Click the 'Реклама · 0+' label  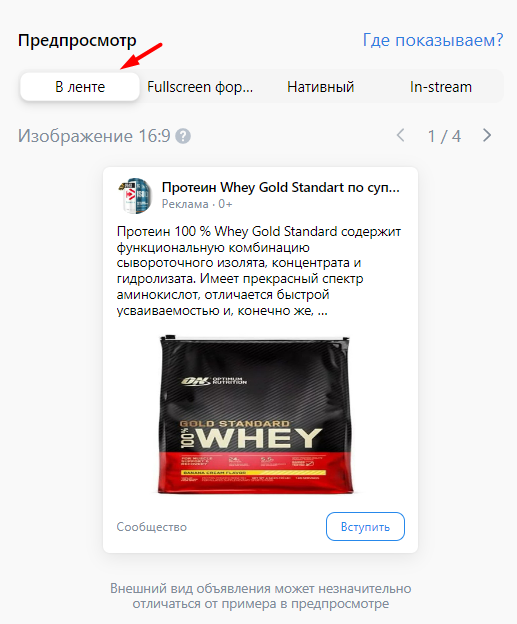[197, 204]
